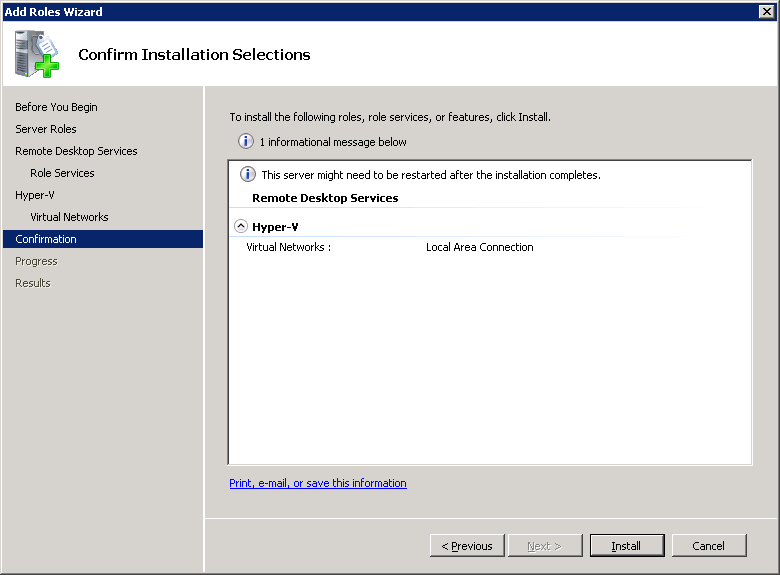Viewport: 780px width, 575px height.
Task: Click the info icon next to restart warning
Action: (248, 175)
